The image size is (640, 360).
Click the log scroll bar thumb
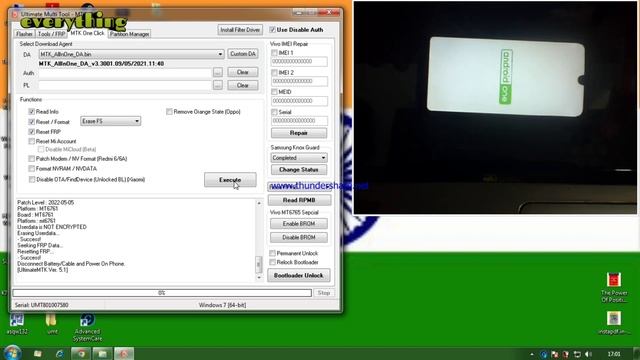pos(259,264)
